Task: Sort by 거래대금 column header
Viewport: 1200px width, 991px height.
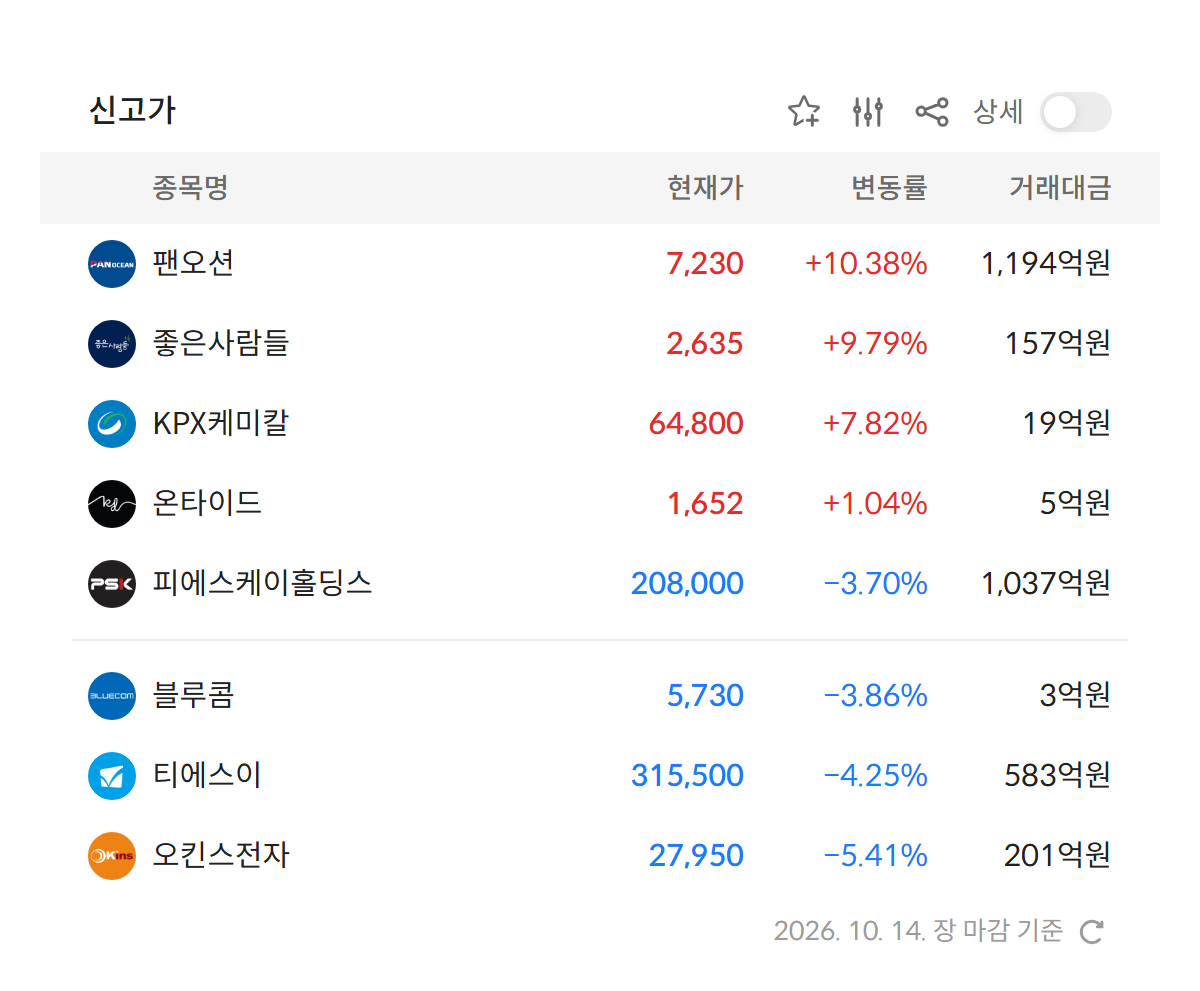Action: pyautogui.click(x=1060, y=188)
